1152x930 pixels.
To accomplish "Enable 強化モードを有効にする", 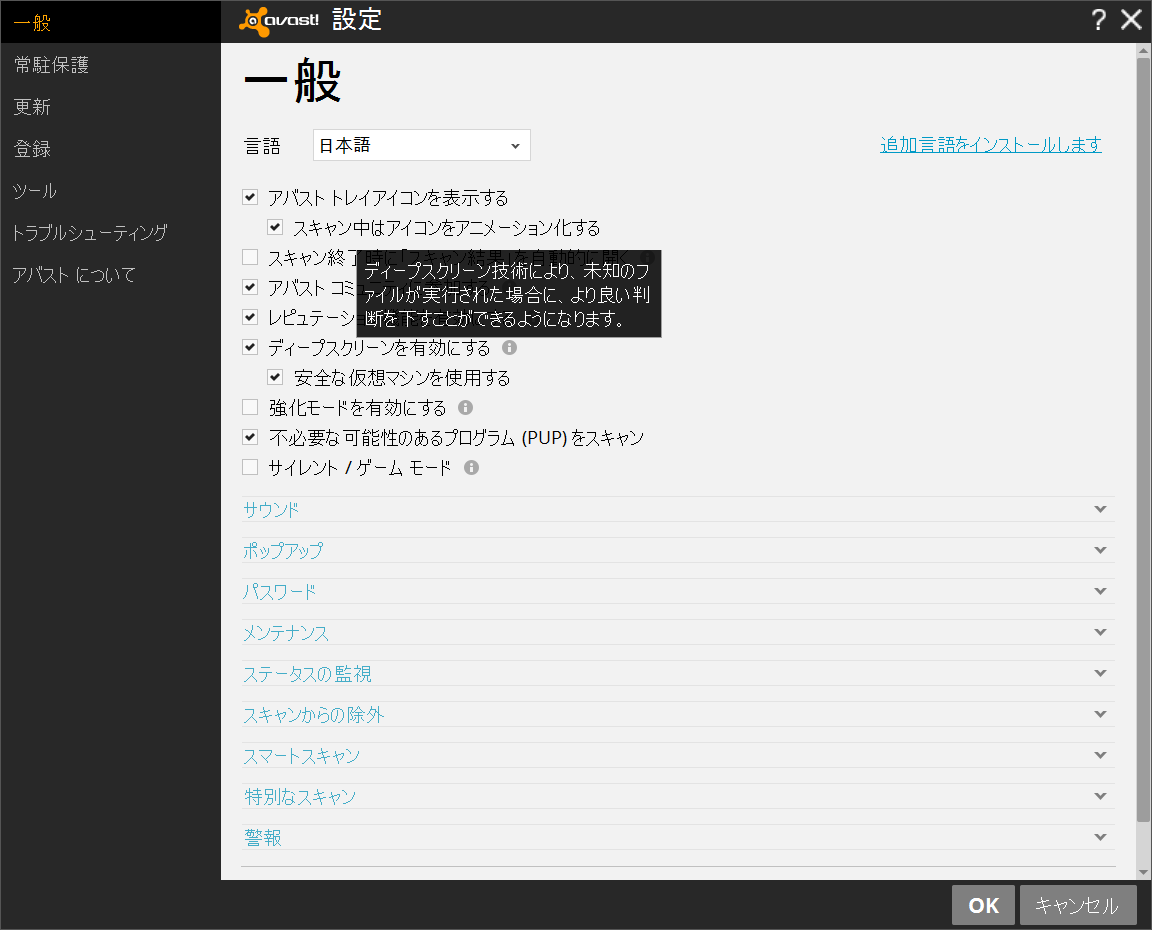I will (249, 407).
